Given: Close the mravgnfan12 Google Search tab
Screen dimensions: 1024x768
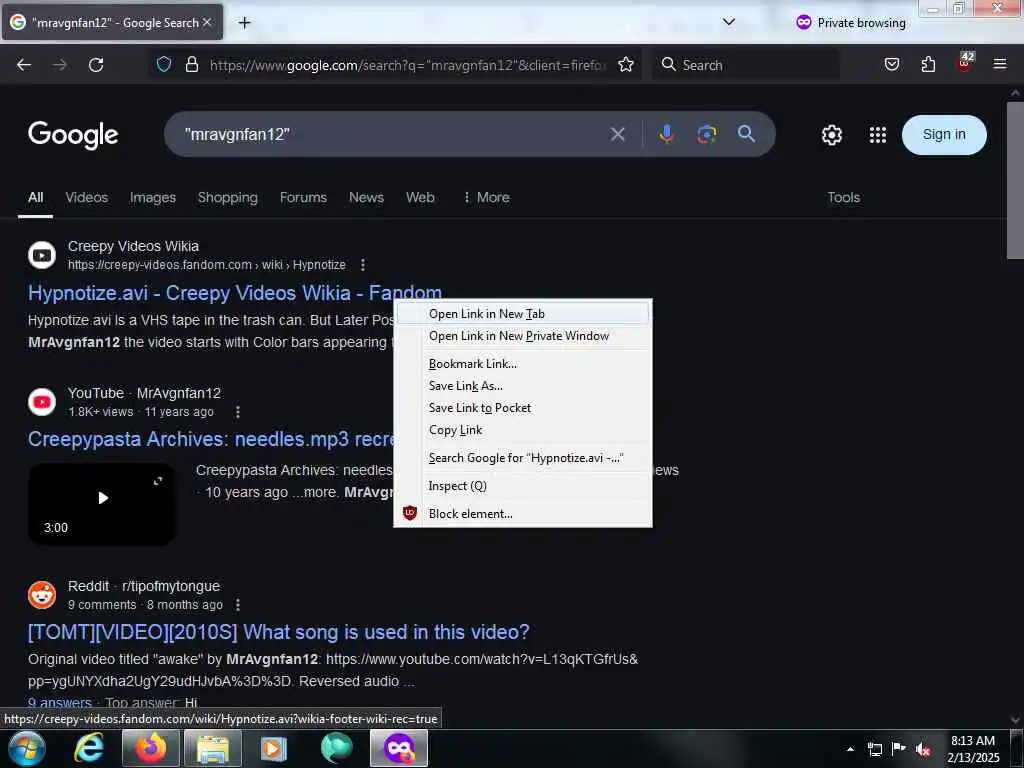Looking at the screenshot, I should (x=207, y=22).
